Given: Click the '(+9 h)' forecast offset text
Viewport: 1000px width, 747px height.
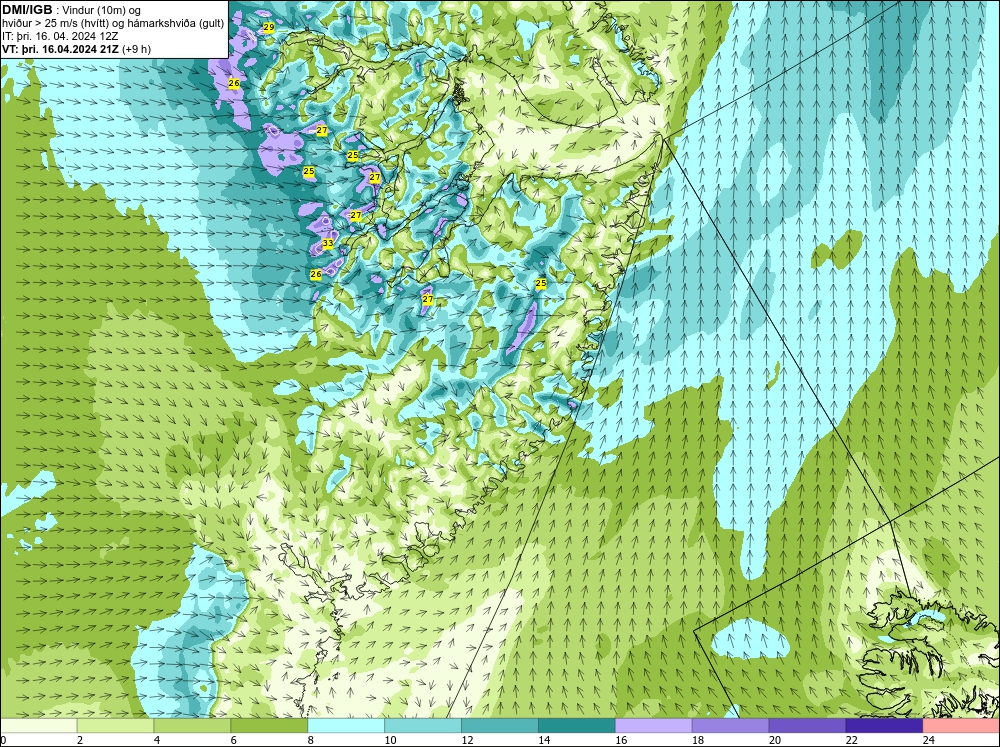Looking at the screenshot, I should pyautogui.click(x=136, y=49).
